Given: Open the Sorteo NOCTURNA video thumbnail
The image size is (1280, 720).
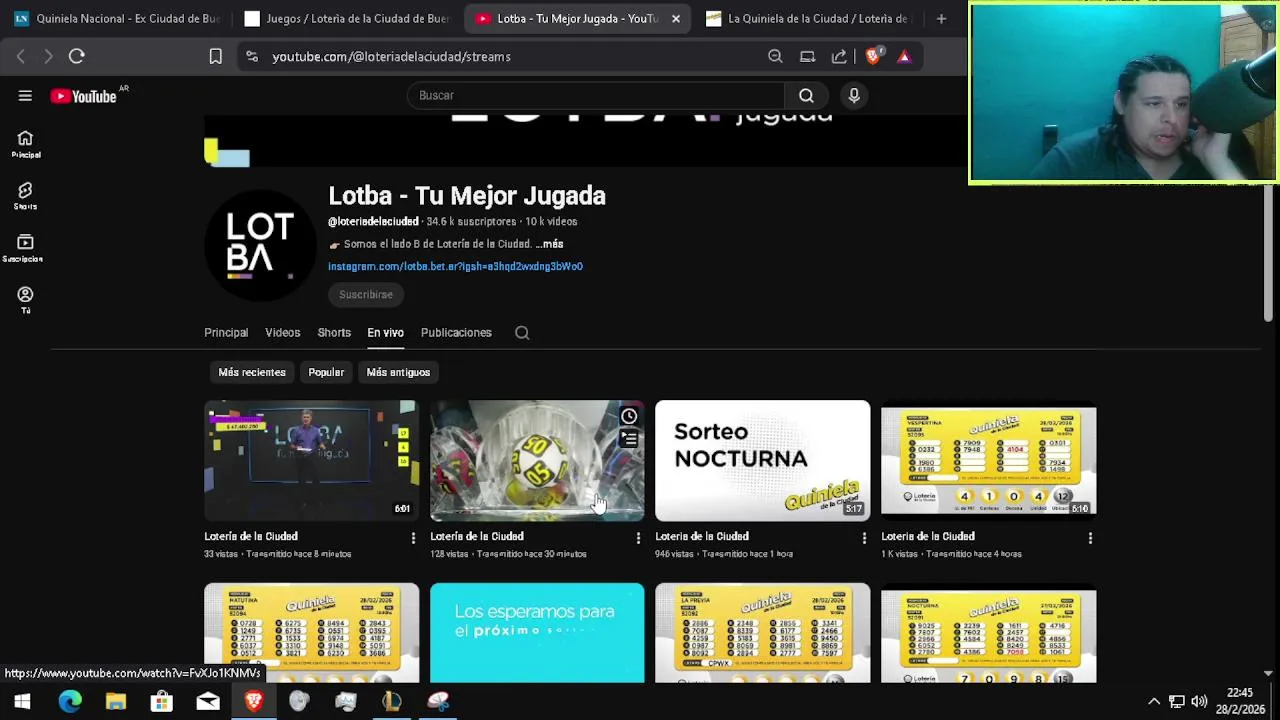Looking at the screenshot, I should (763, 461).
